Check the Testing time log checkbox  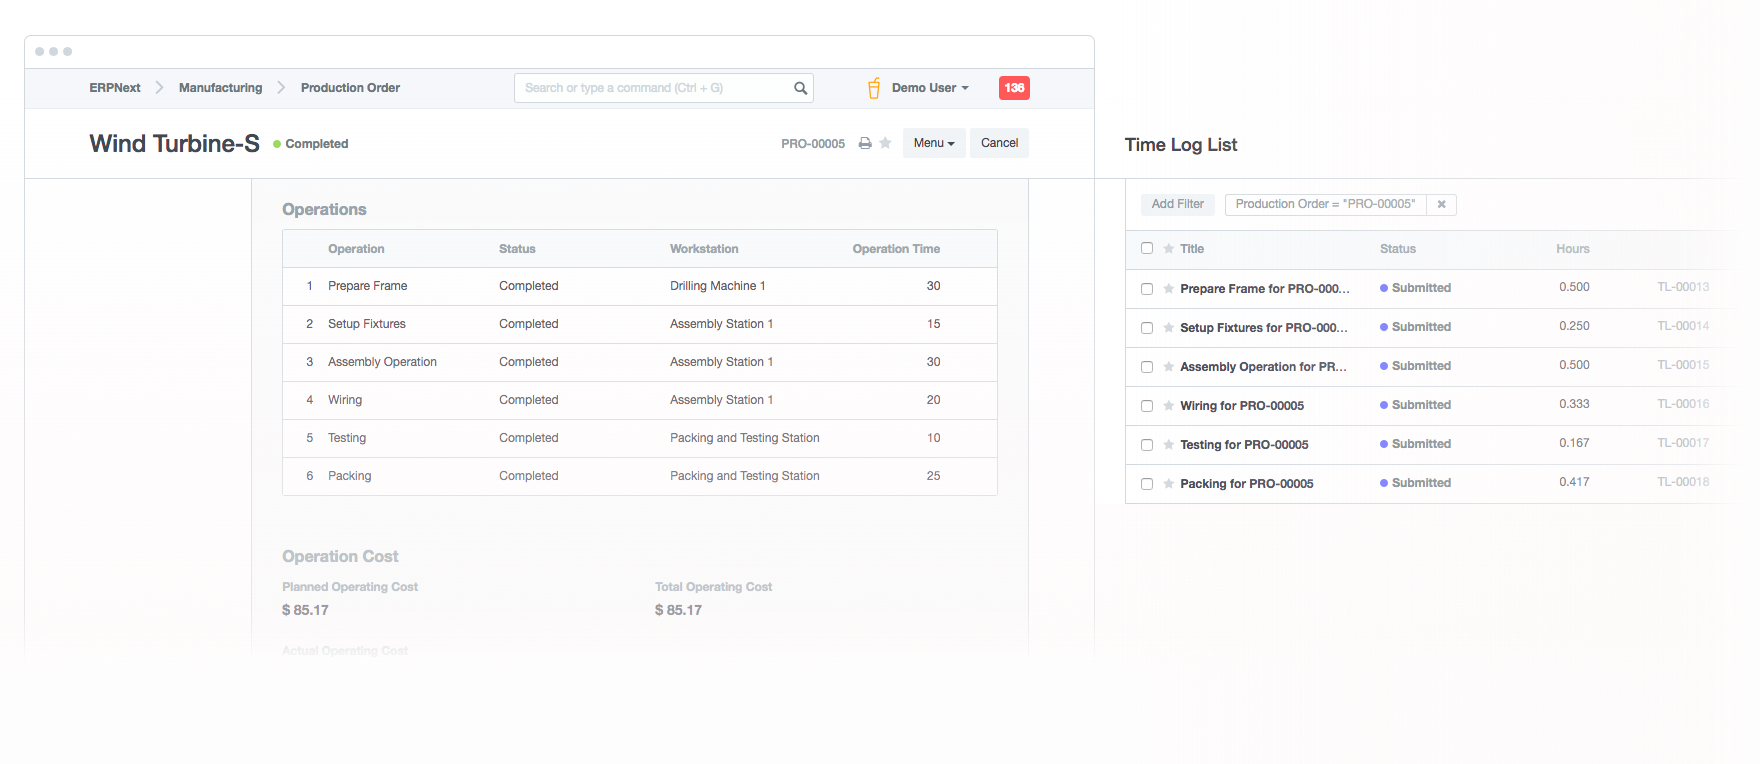coord(1147,445)
